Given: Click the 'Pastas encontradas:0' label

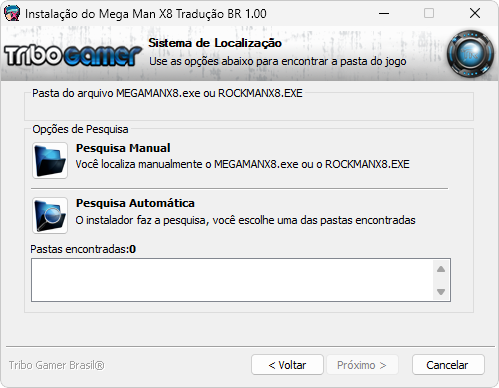Looking at the screenshot, I should point(83,249).
